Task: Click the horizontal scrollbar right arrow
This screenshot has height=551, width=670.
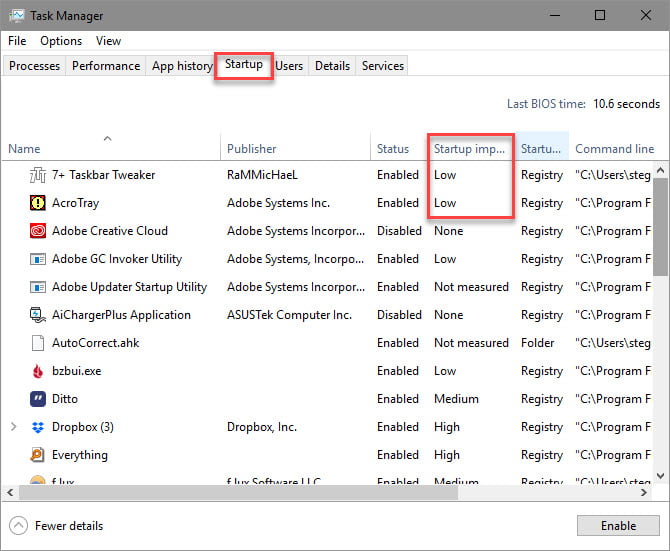Action: (x=644, y=492)
